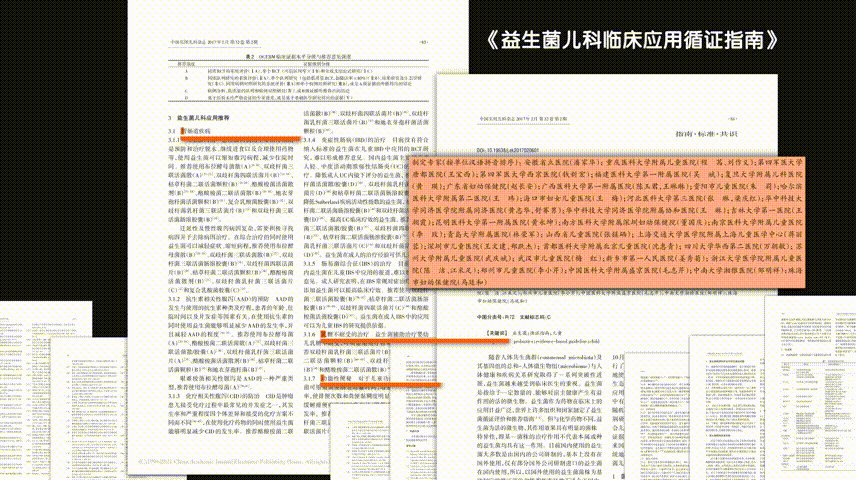The width and height of the screenshot is (856, 480).
Task: Select the heading '3 益生菌儿科应用推荐'
Action: pos(199,118)
